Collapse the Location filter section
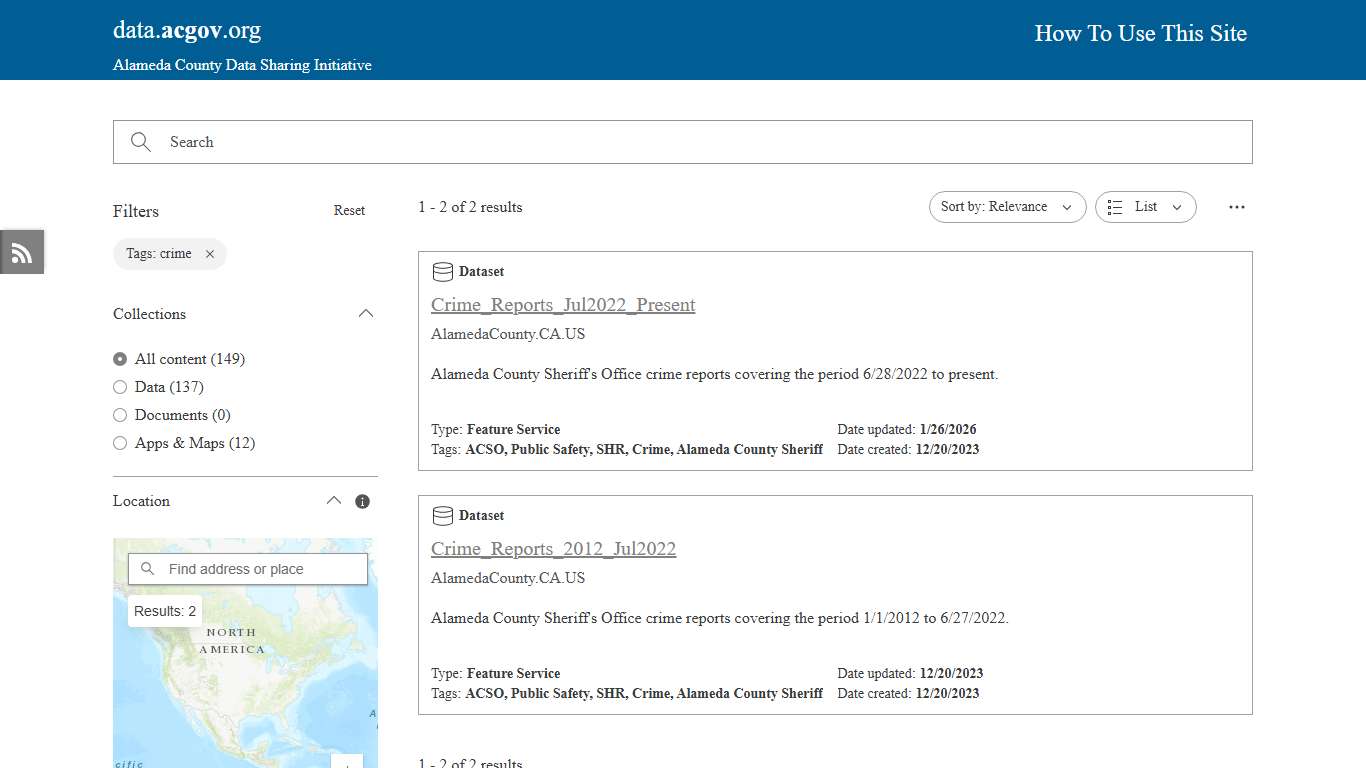Screen dimensions: 1366x768 [x=333, y=500]
